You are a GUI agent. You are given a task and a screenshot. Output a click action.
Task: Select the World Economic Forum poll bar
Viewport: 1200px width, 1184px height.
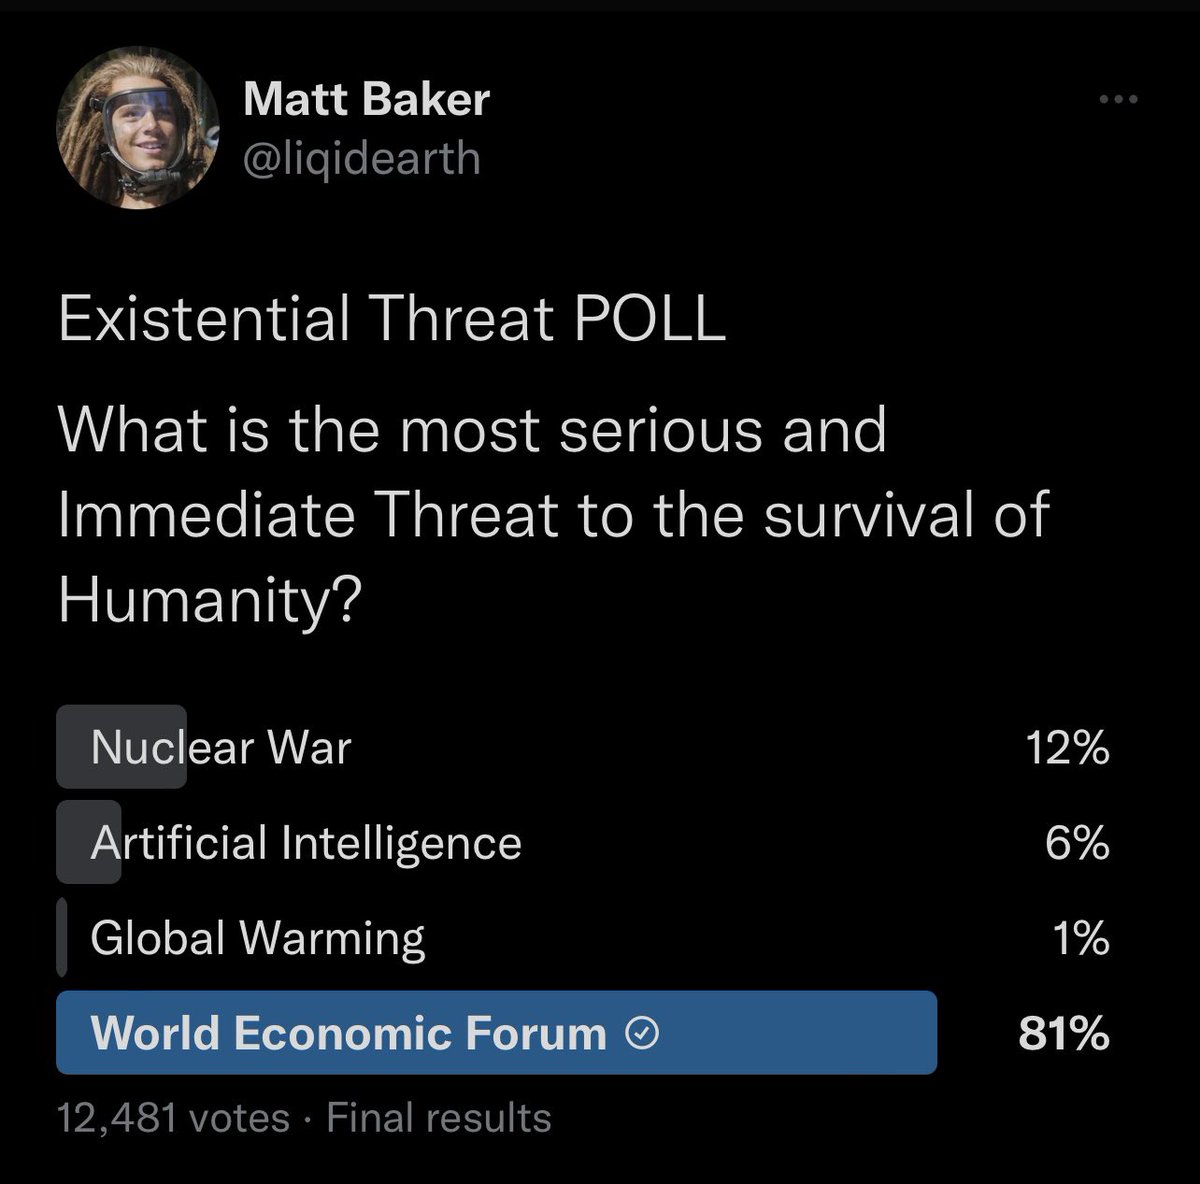tap(497, 1033)
